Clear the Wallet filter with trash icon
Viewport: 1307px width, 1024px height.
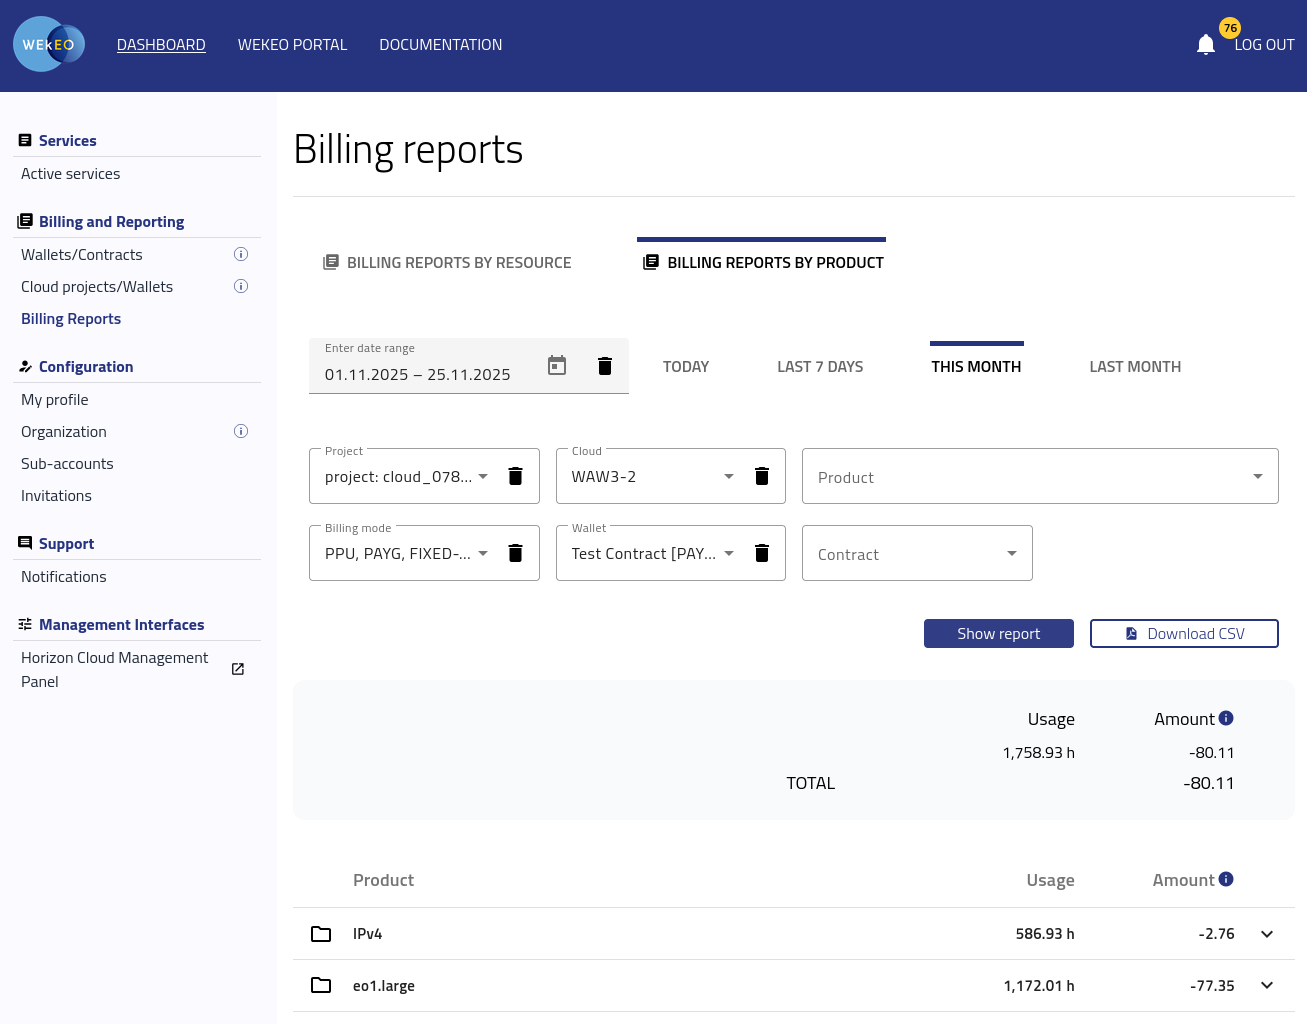tap(761, 553)
